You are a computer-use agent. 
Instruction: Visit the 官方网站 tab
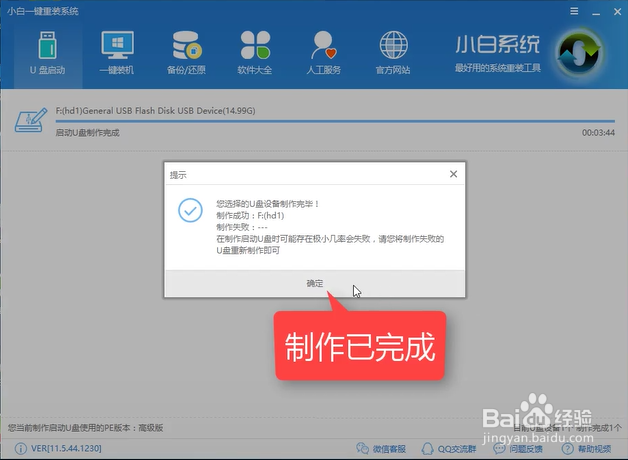point(393,53)
